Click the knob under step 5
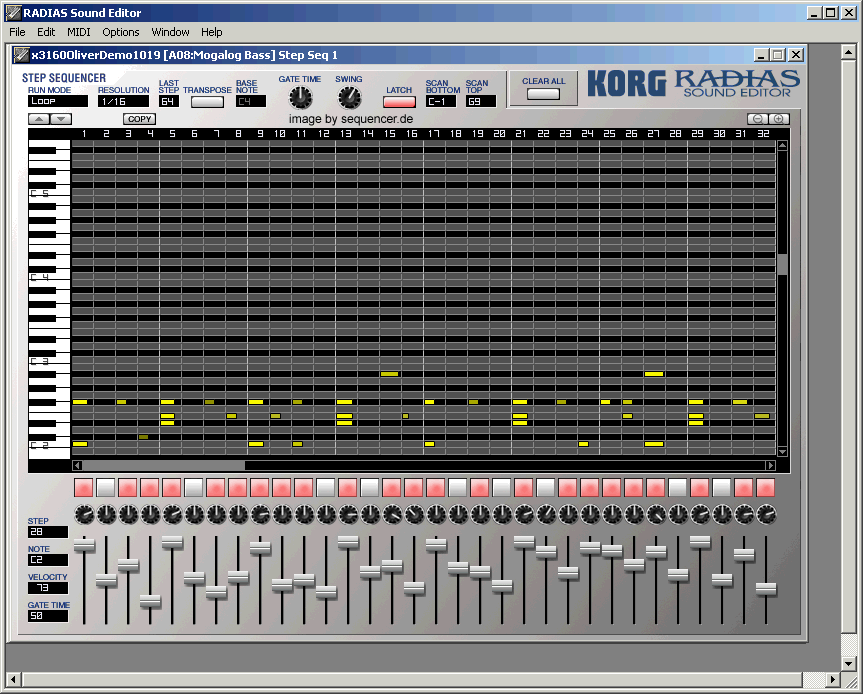 click(x=172, y=515)
